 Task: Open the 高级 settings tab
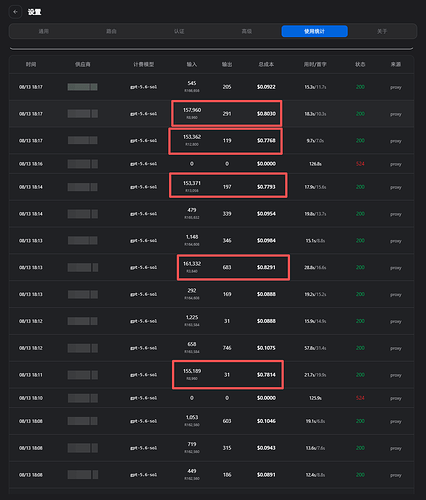pos(247,31)
